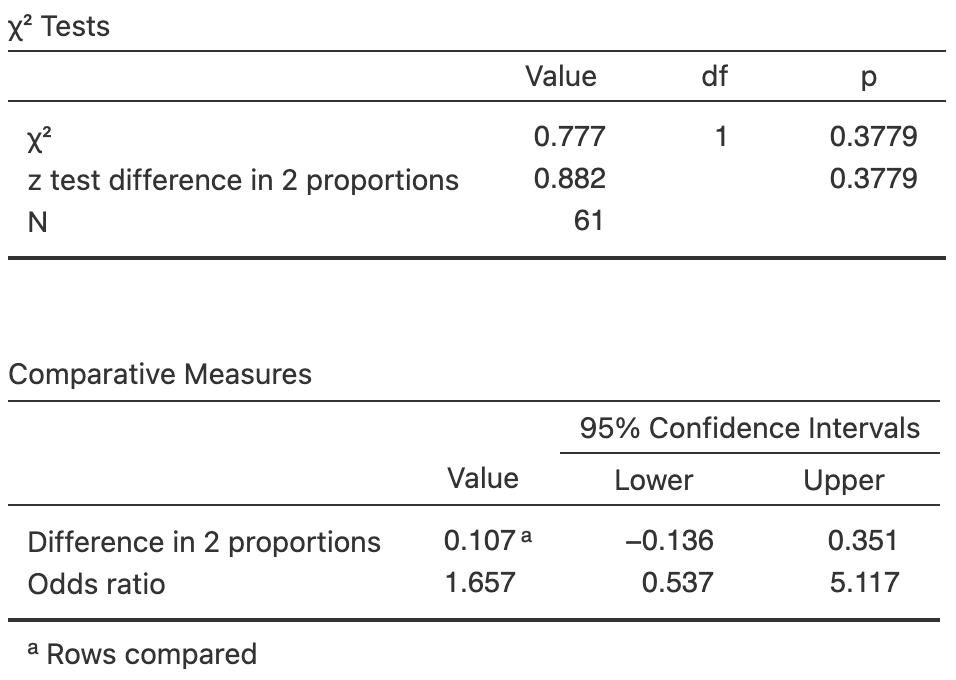Click the χ² Tests table title
This screenshot has height=680, width=956.
point(59,27)
